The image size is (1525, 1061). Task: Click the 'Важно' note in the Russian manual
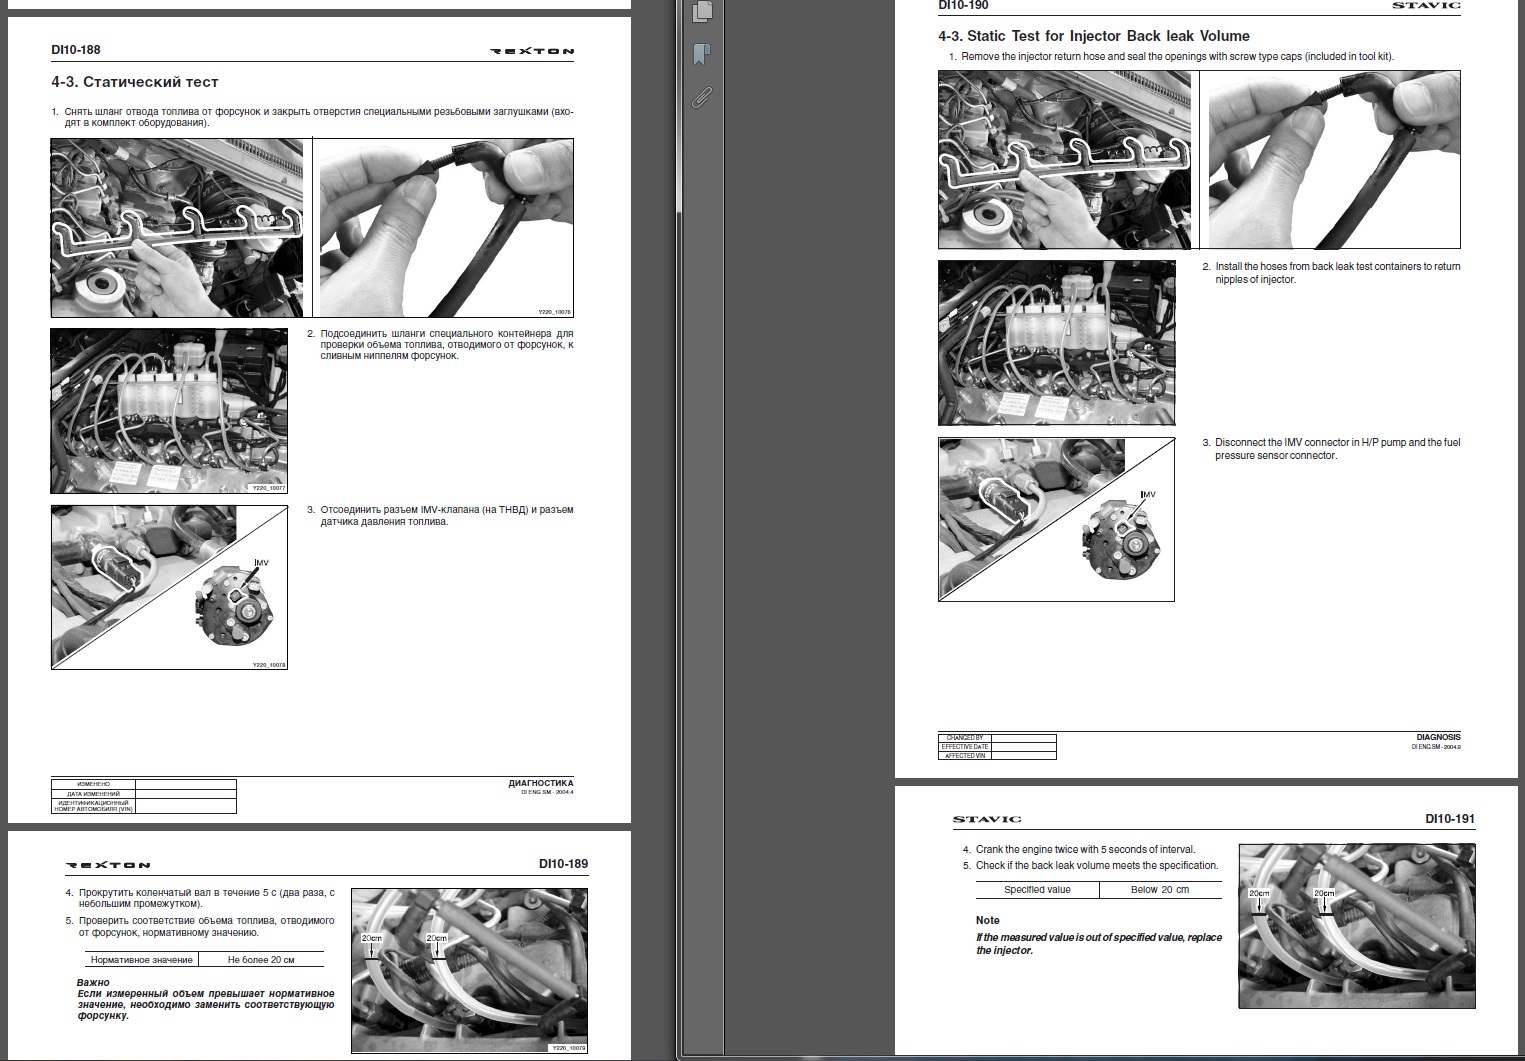(x=93, y=982)
